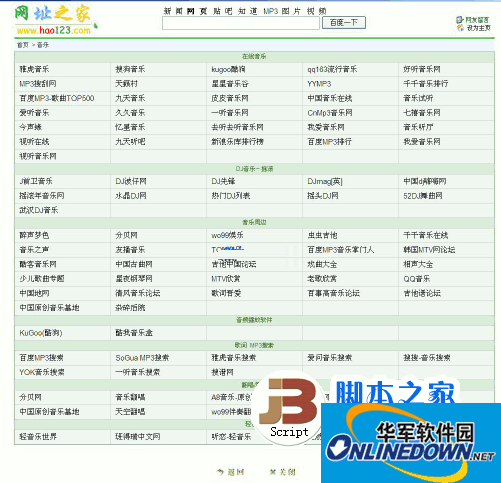Viewport: 501px width, 483px height.
Task: Open the KuGoo(酷狗) software link
Action: (41, 333)
